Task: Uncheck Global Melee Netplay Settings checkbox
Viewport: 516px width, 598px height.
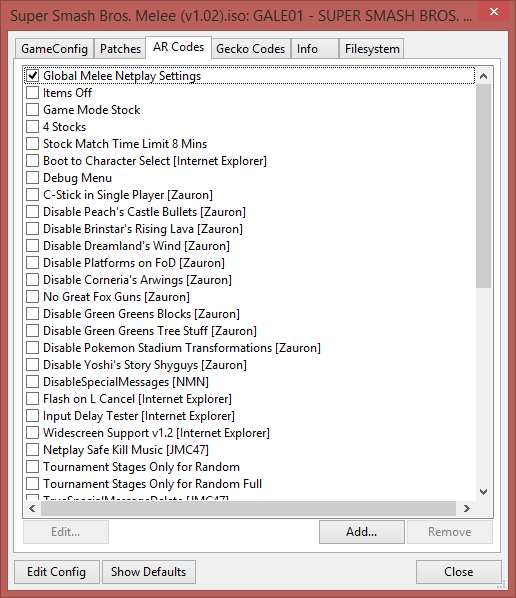Action: (32, 76)
